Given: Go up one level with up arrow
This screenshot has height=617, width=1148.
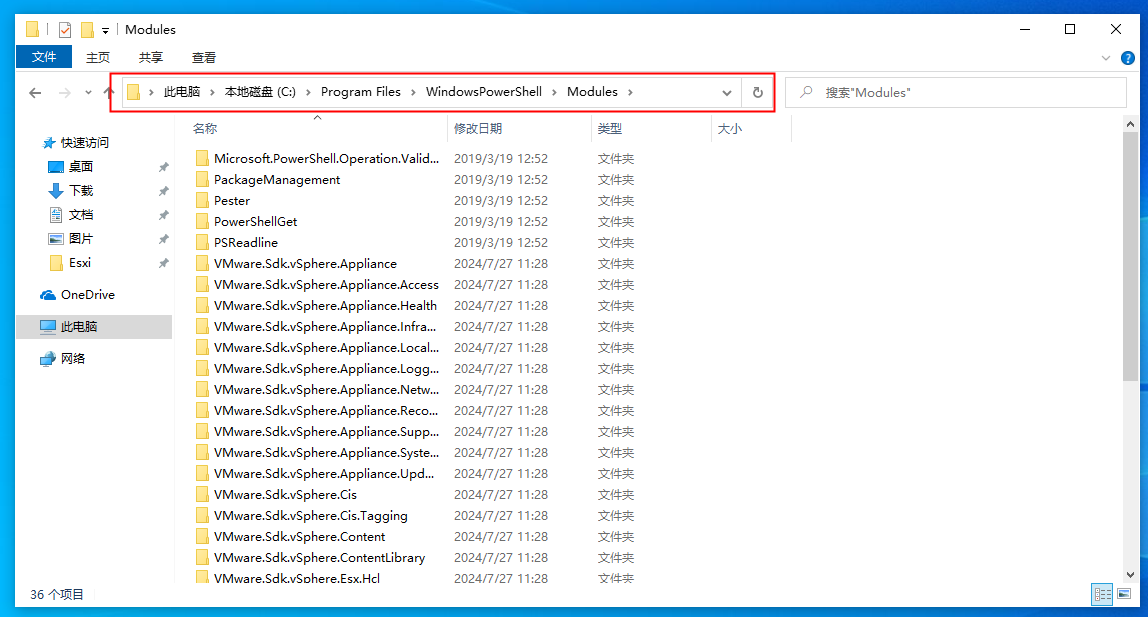Looking at the screenshot, I should [x=109, y=92].
